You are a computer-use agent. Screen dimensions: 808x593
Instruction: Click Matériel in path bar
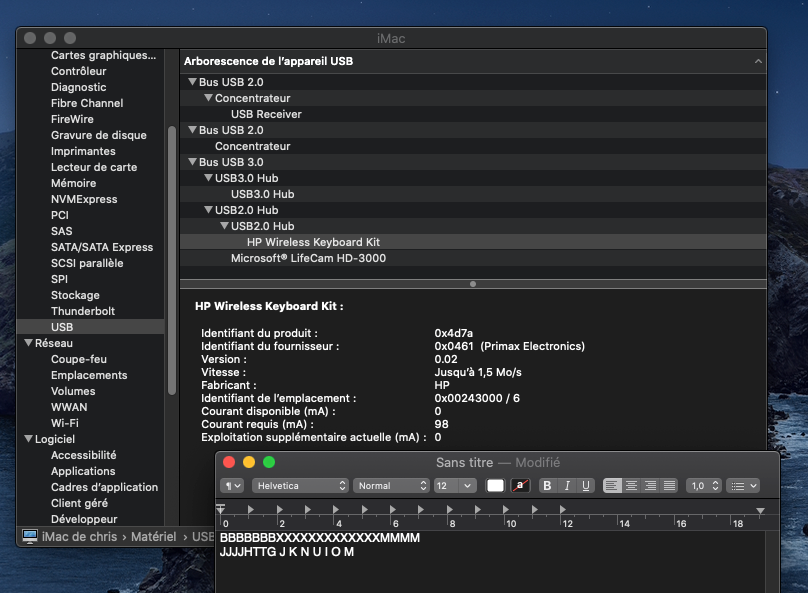pyautogui.click(x=154, y=536)
